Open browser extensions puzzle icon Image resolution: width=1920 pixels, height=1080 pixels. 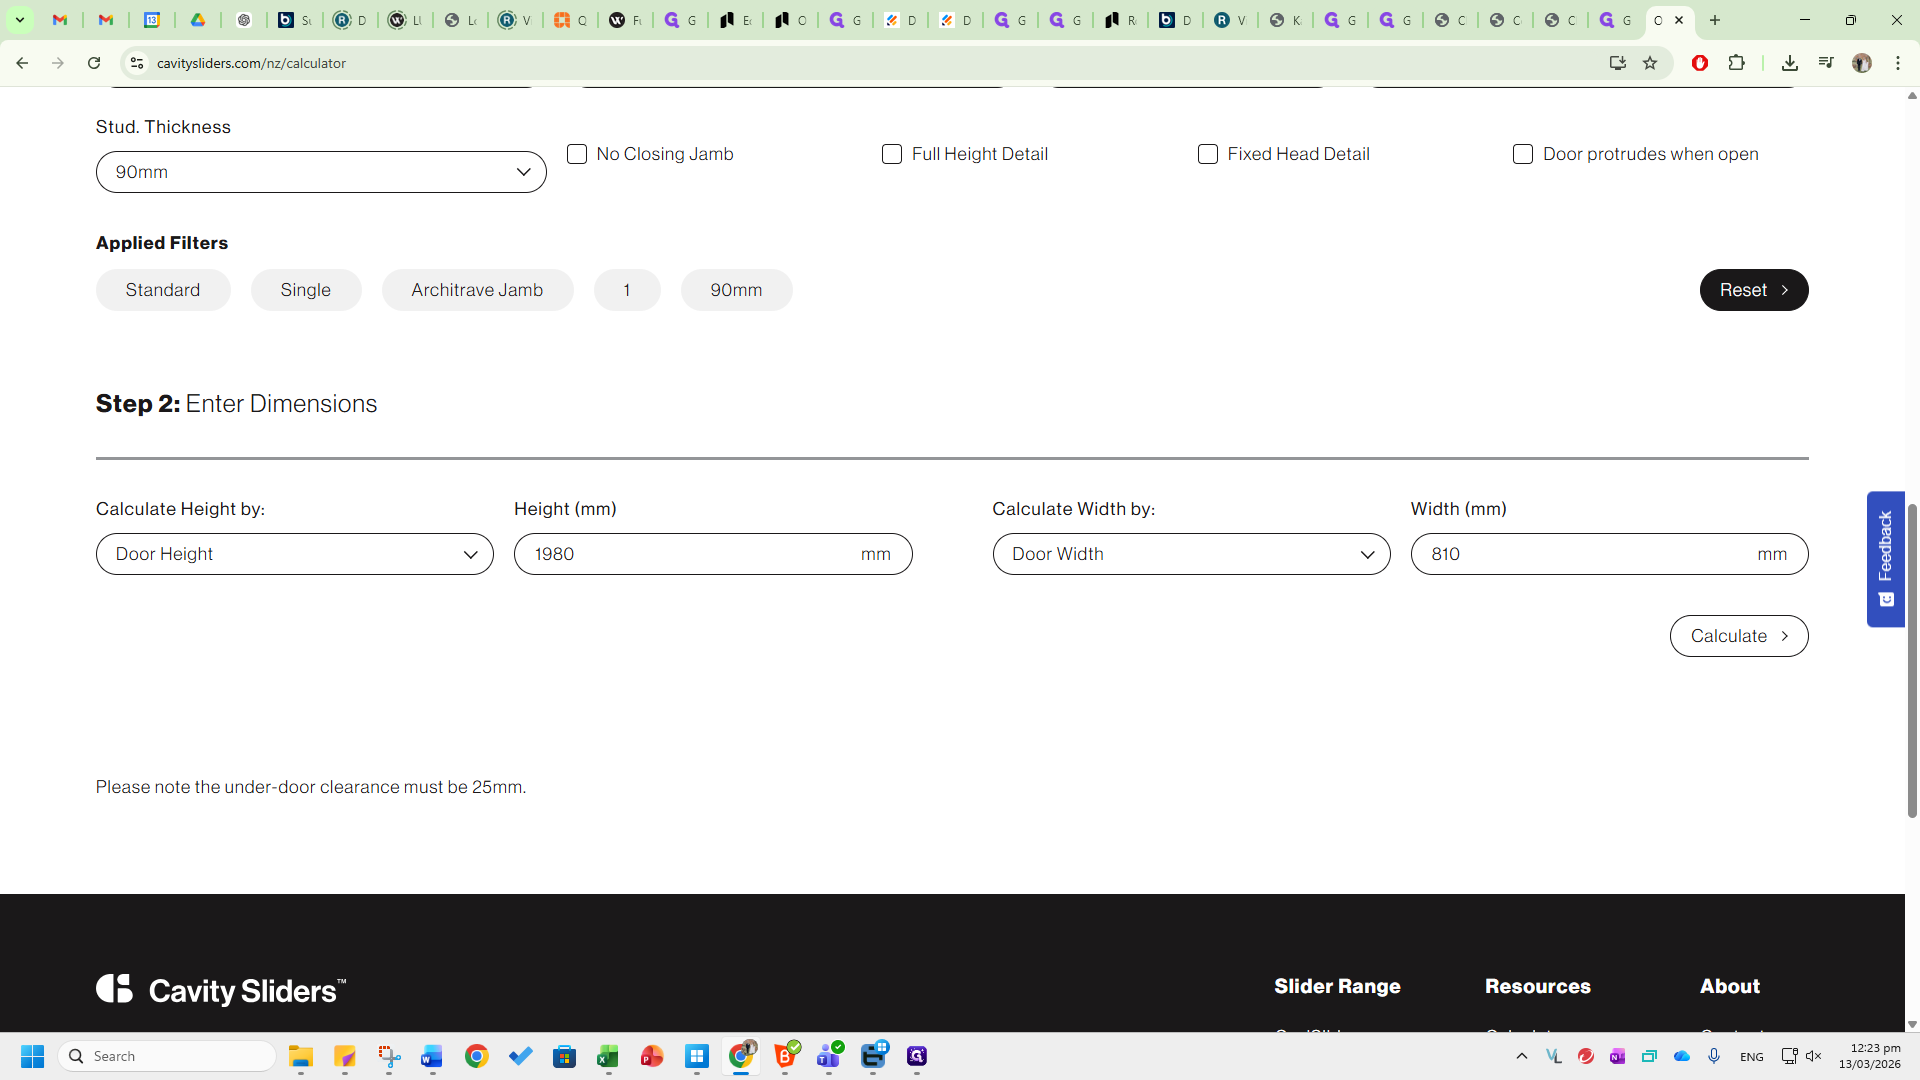(1737, 63)
